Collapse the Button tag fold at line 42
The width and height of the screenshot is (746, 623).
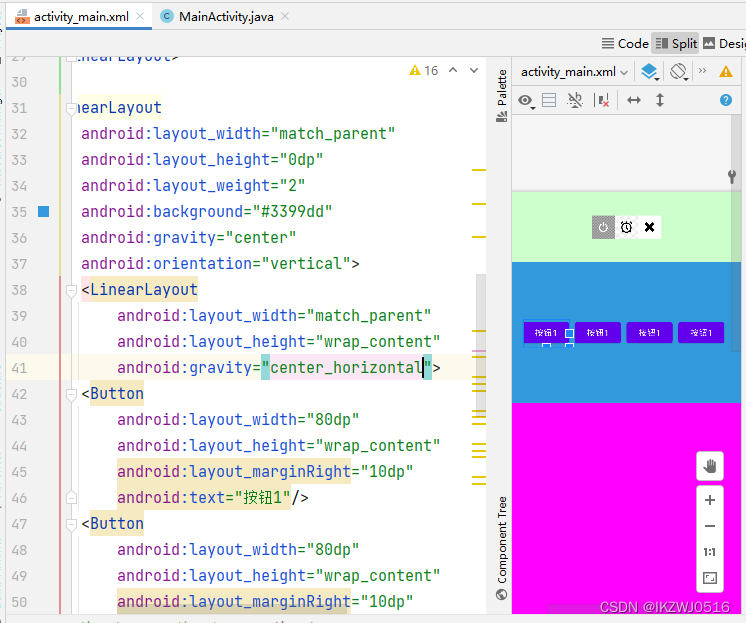pyautogui.click(x=71, y=394)
